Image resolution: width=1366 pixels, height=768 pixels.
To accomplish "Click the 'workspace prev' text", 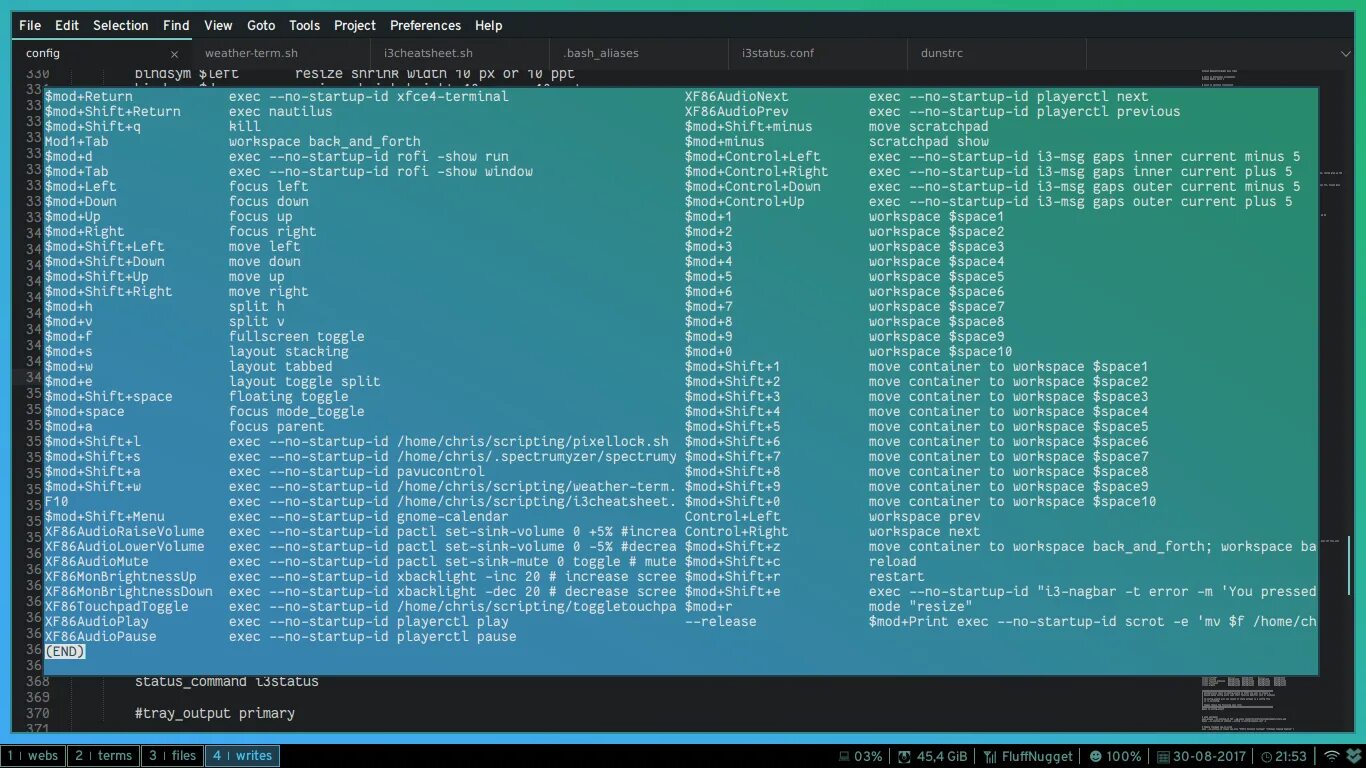I will click(x=924, y=516).
